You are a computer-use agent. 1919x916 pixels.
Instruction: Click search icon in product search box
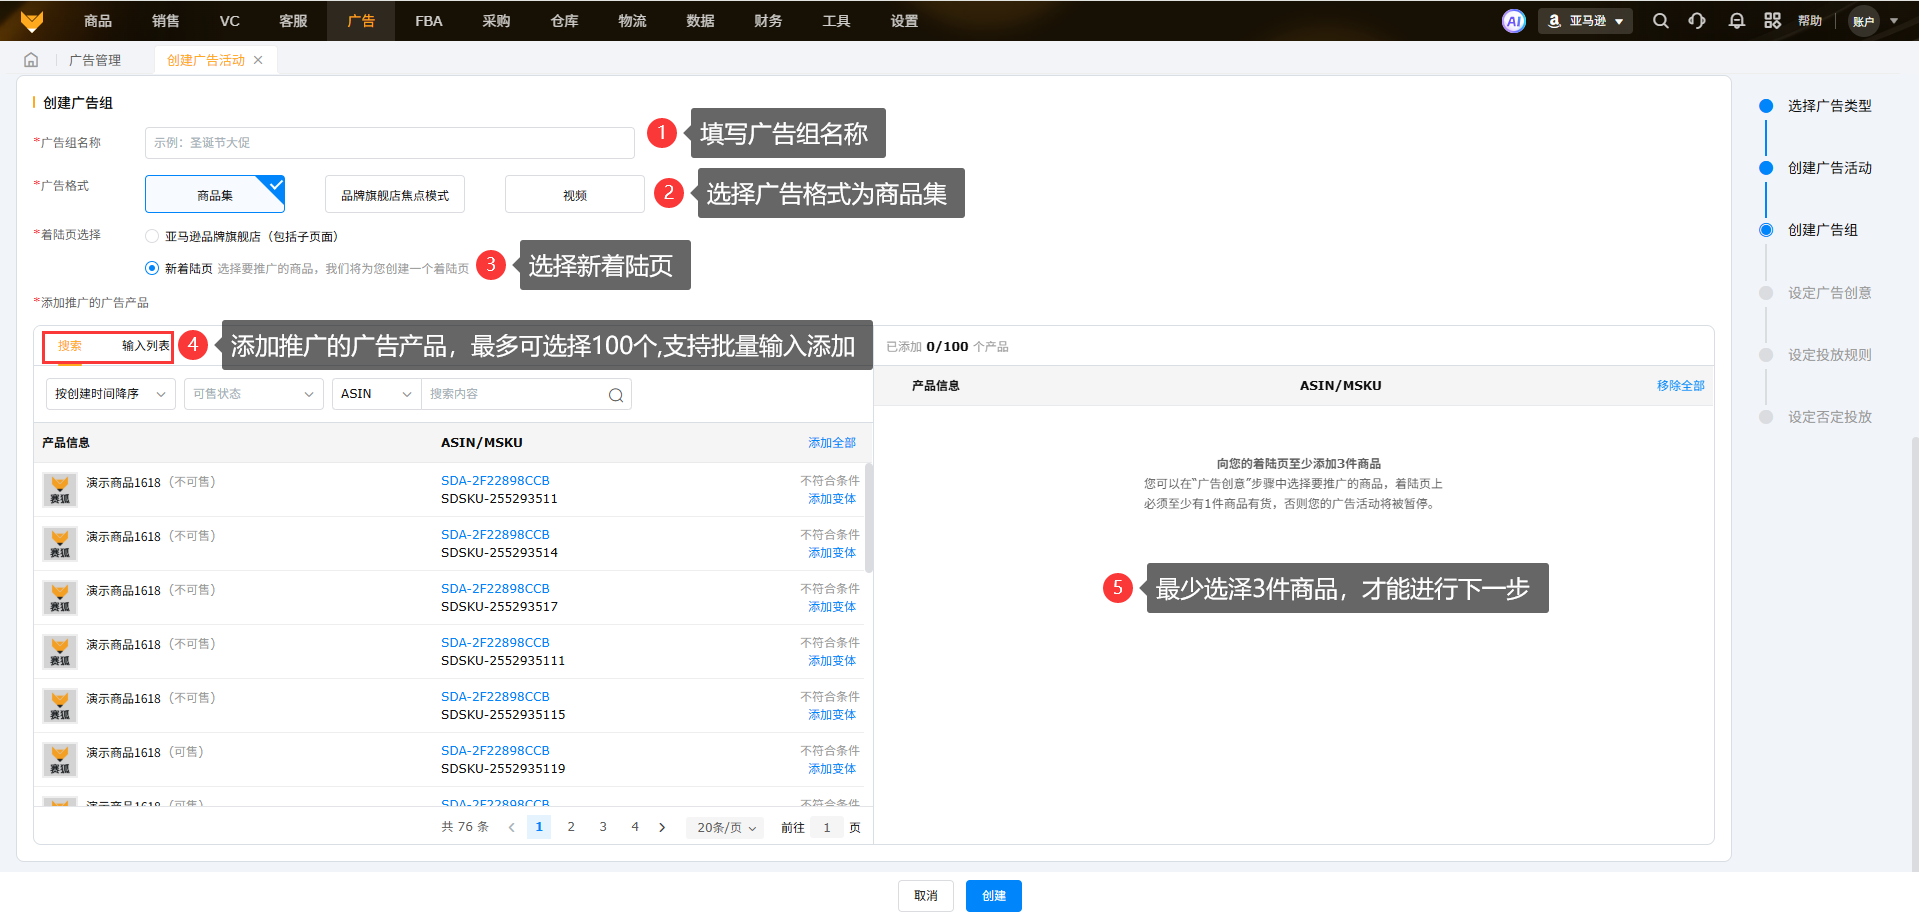(x=616, y=395)
